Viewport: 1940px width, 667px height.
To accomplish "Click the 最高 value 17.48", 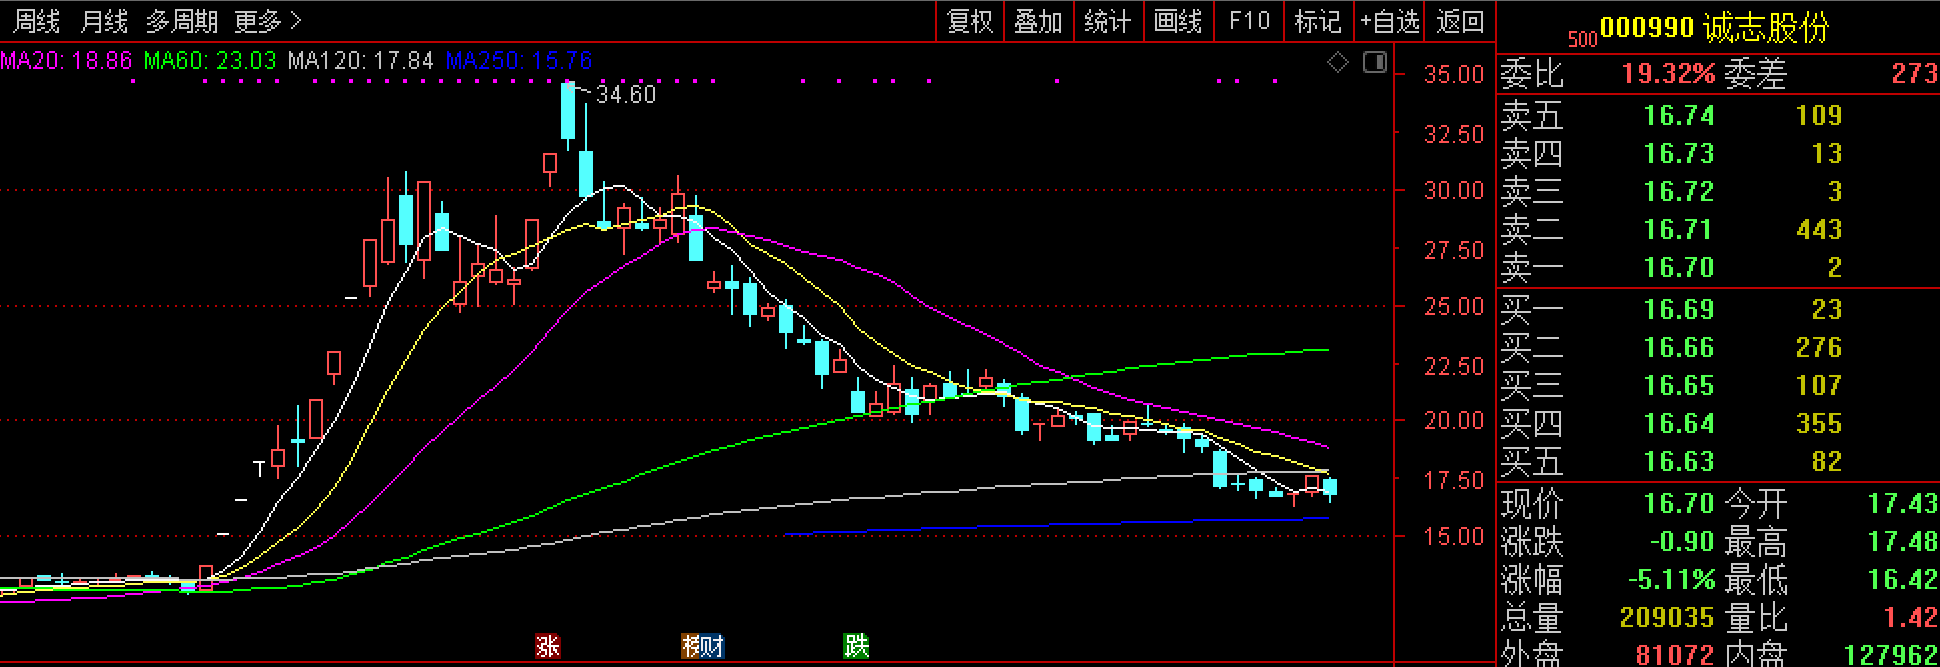I will 1903,542.
